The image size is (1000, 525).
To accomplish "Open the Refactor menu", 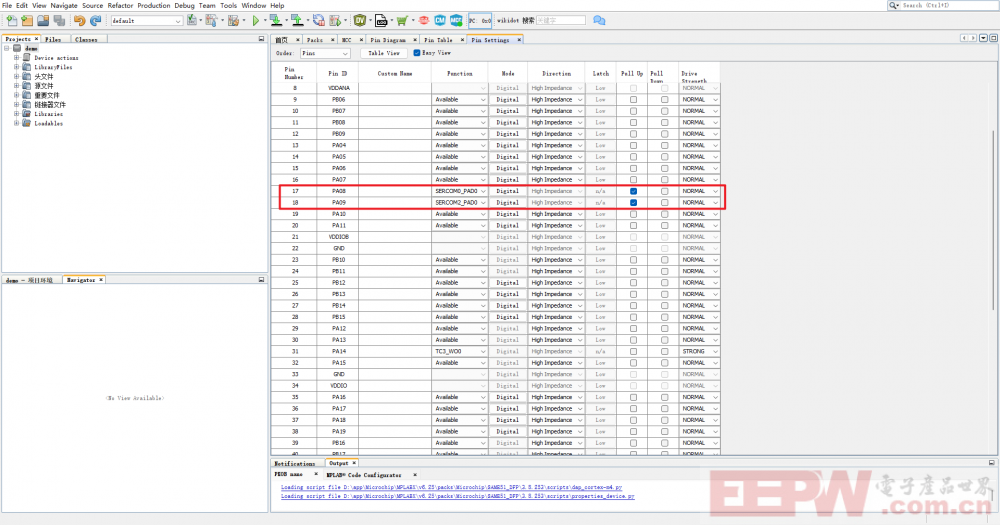I will point(120,5).
